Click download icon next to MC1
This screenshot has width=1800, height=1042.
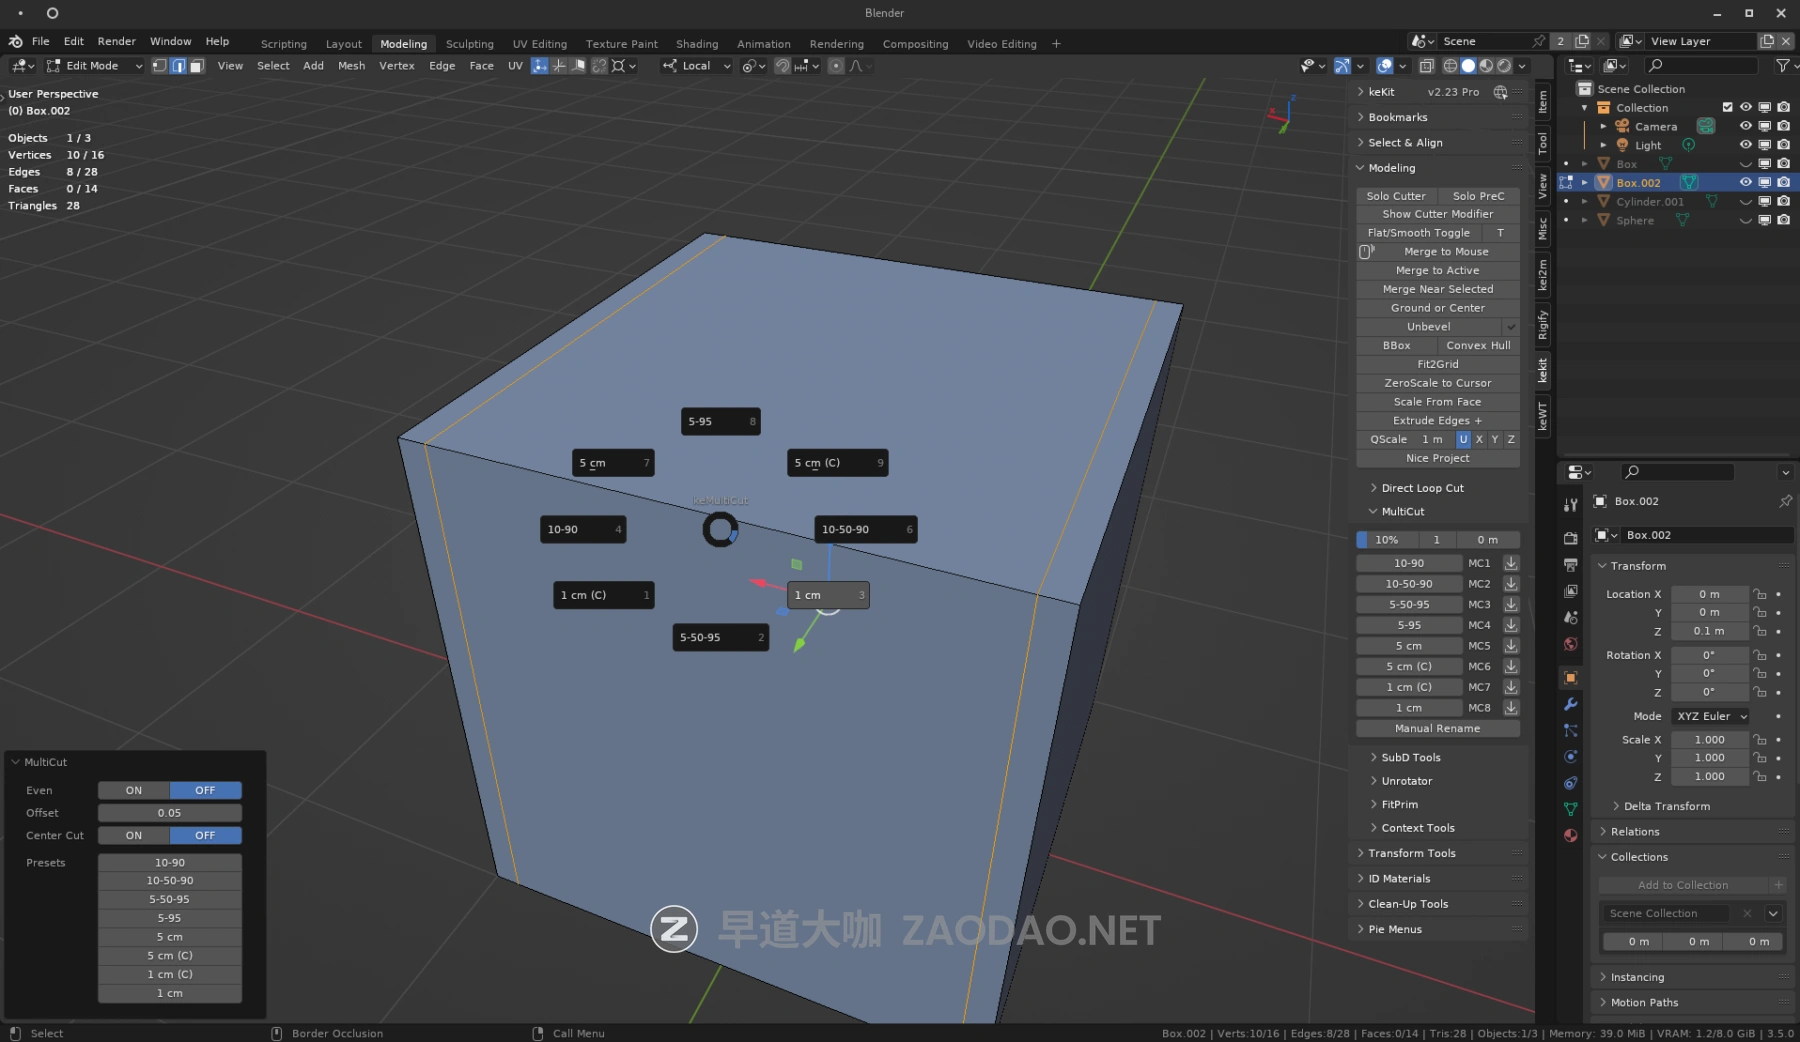tap(1511, 563)
